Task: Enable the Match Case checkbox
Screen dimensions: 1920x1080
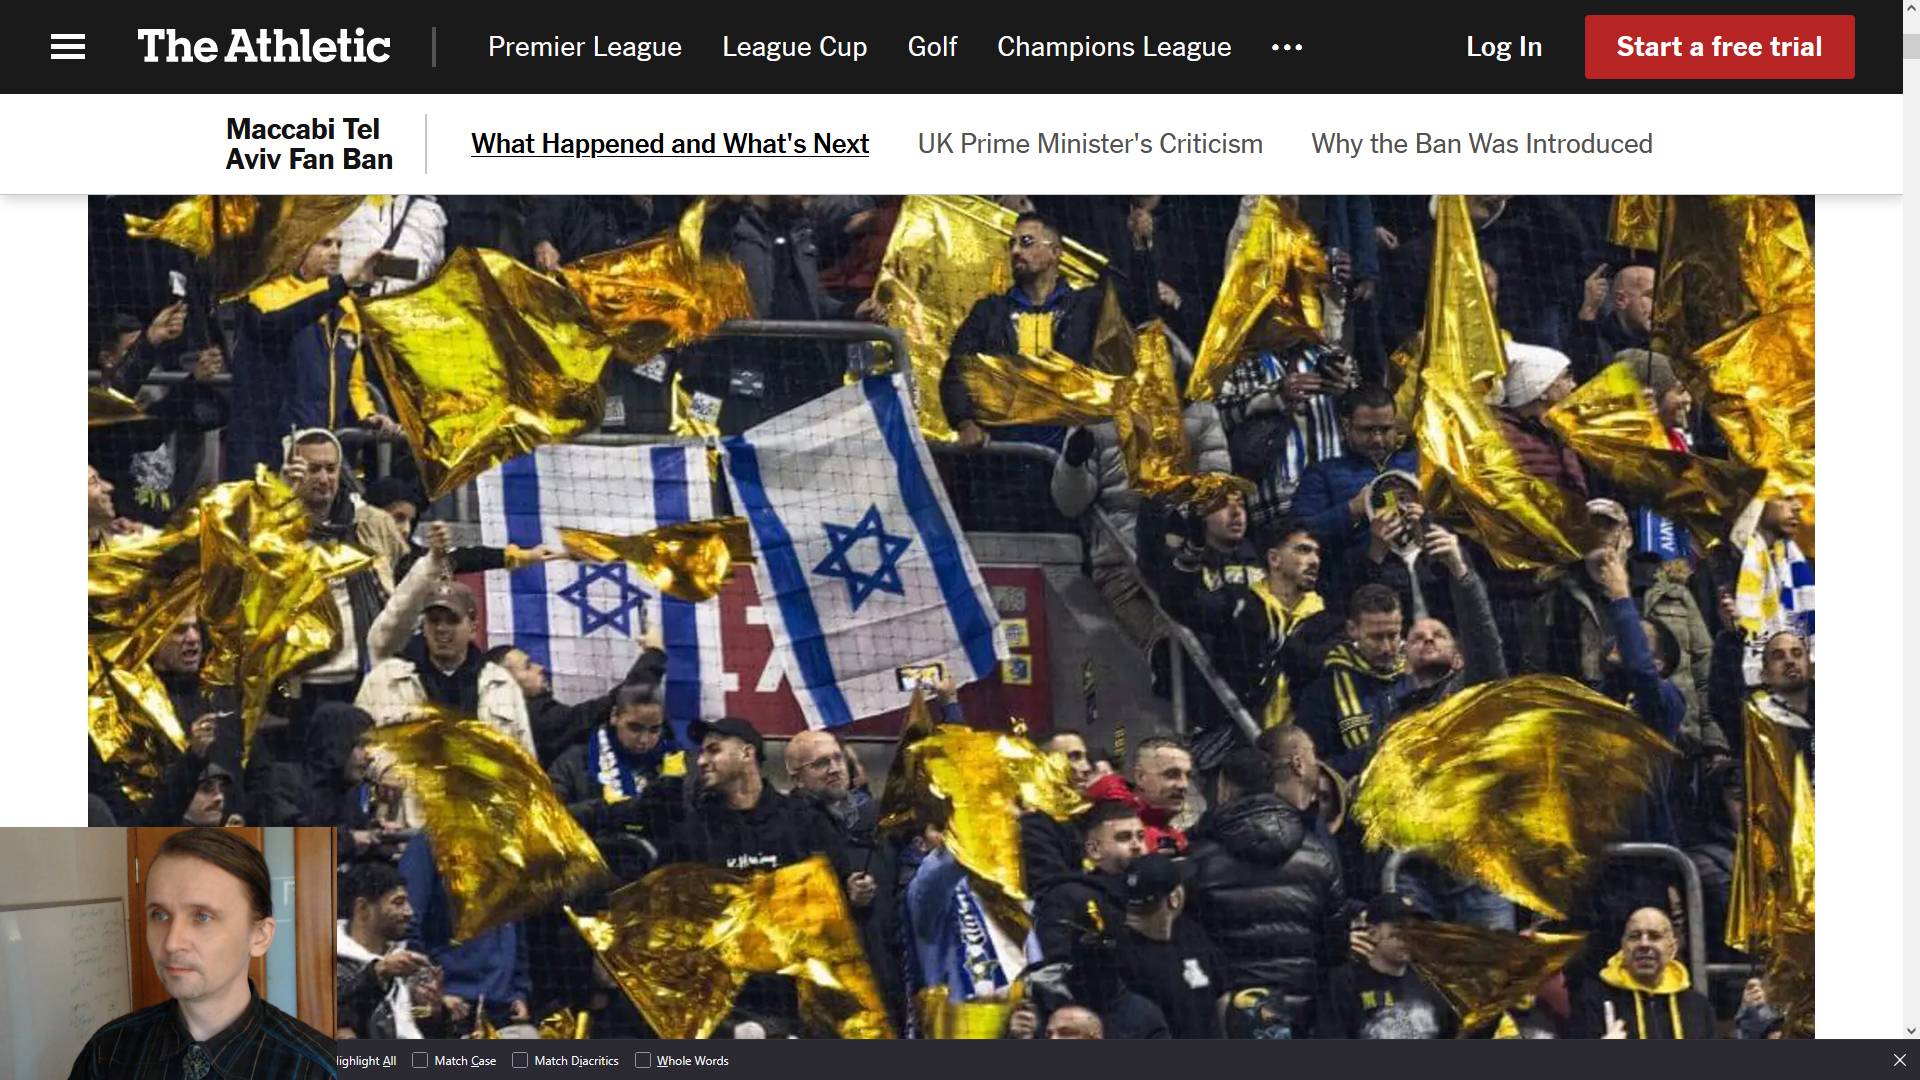Action: point(420,1060)
